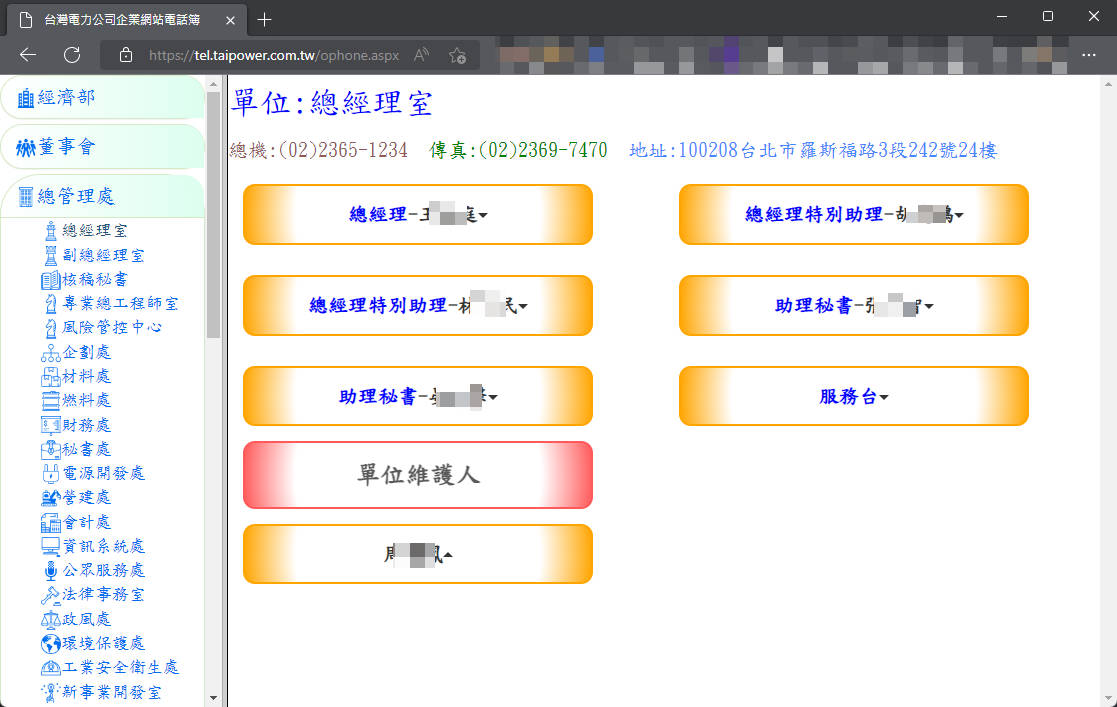Click the 工業安全衛生處 helmet icon
The width and height of the screenshot is (1117, 707).
51,668
